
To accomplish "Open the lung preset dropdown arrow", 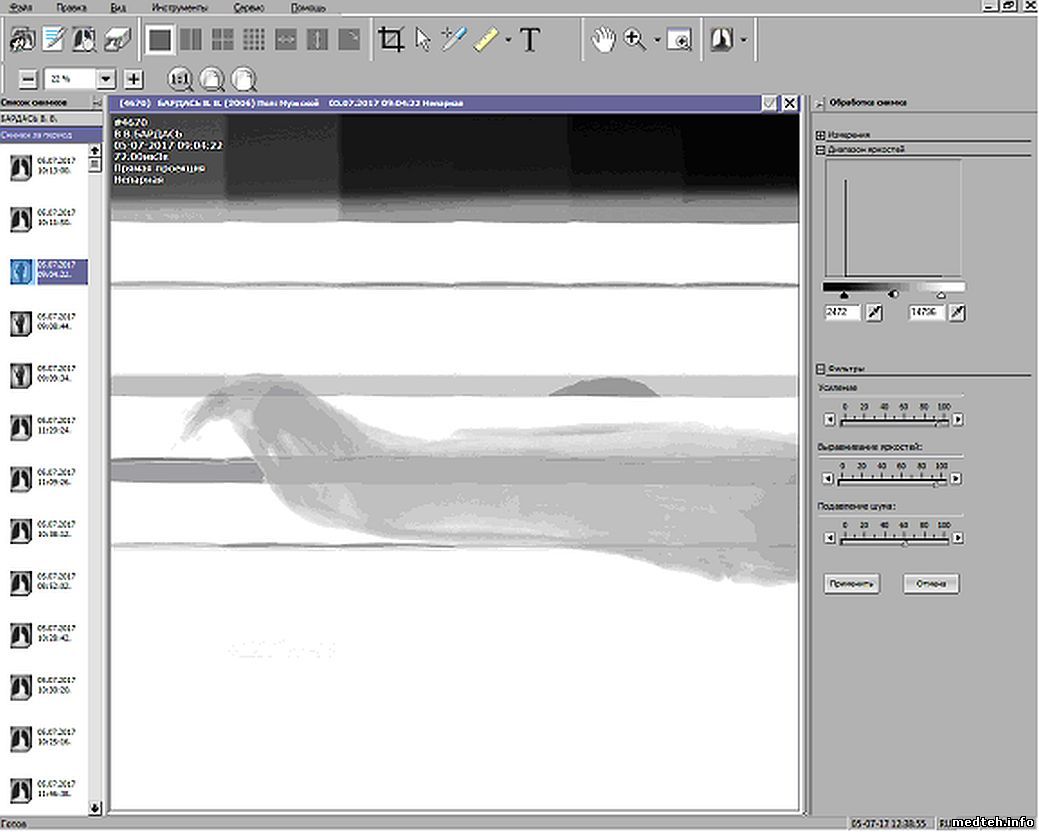I will [x=745, y=41].
